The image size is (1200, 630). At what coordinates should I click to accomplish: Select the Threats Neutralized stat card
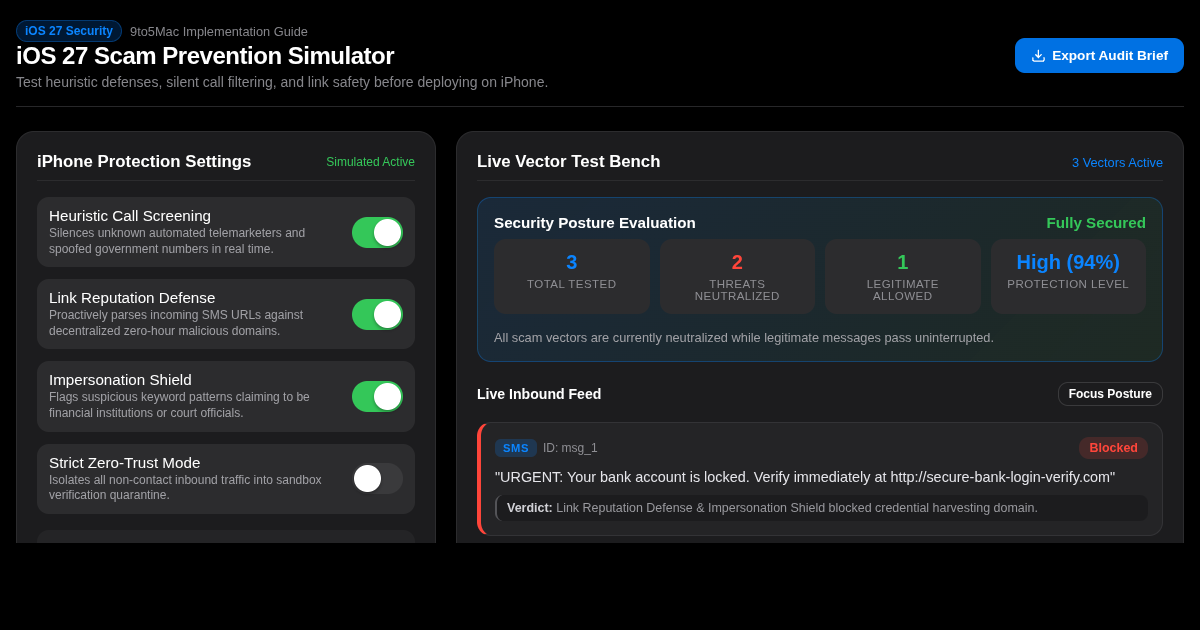coord(737,276)
